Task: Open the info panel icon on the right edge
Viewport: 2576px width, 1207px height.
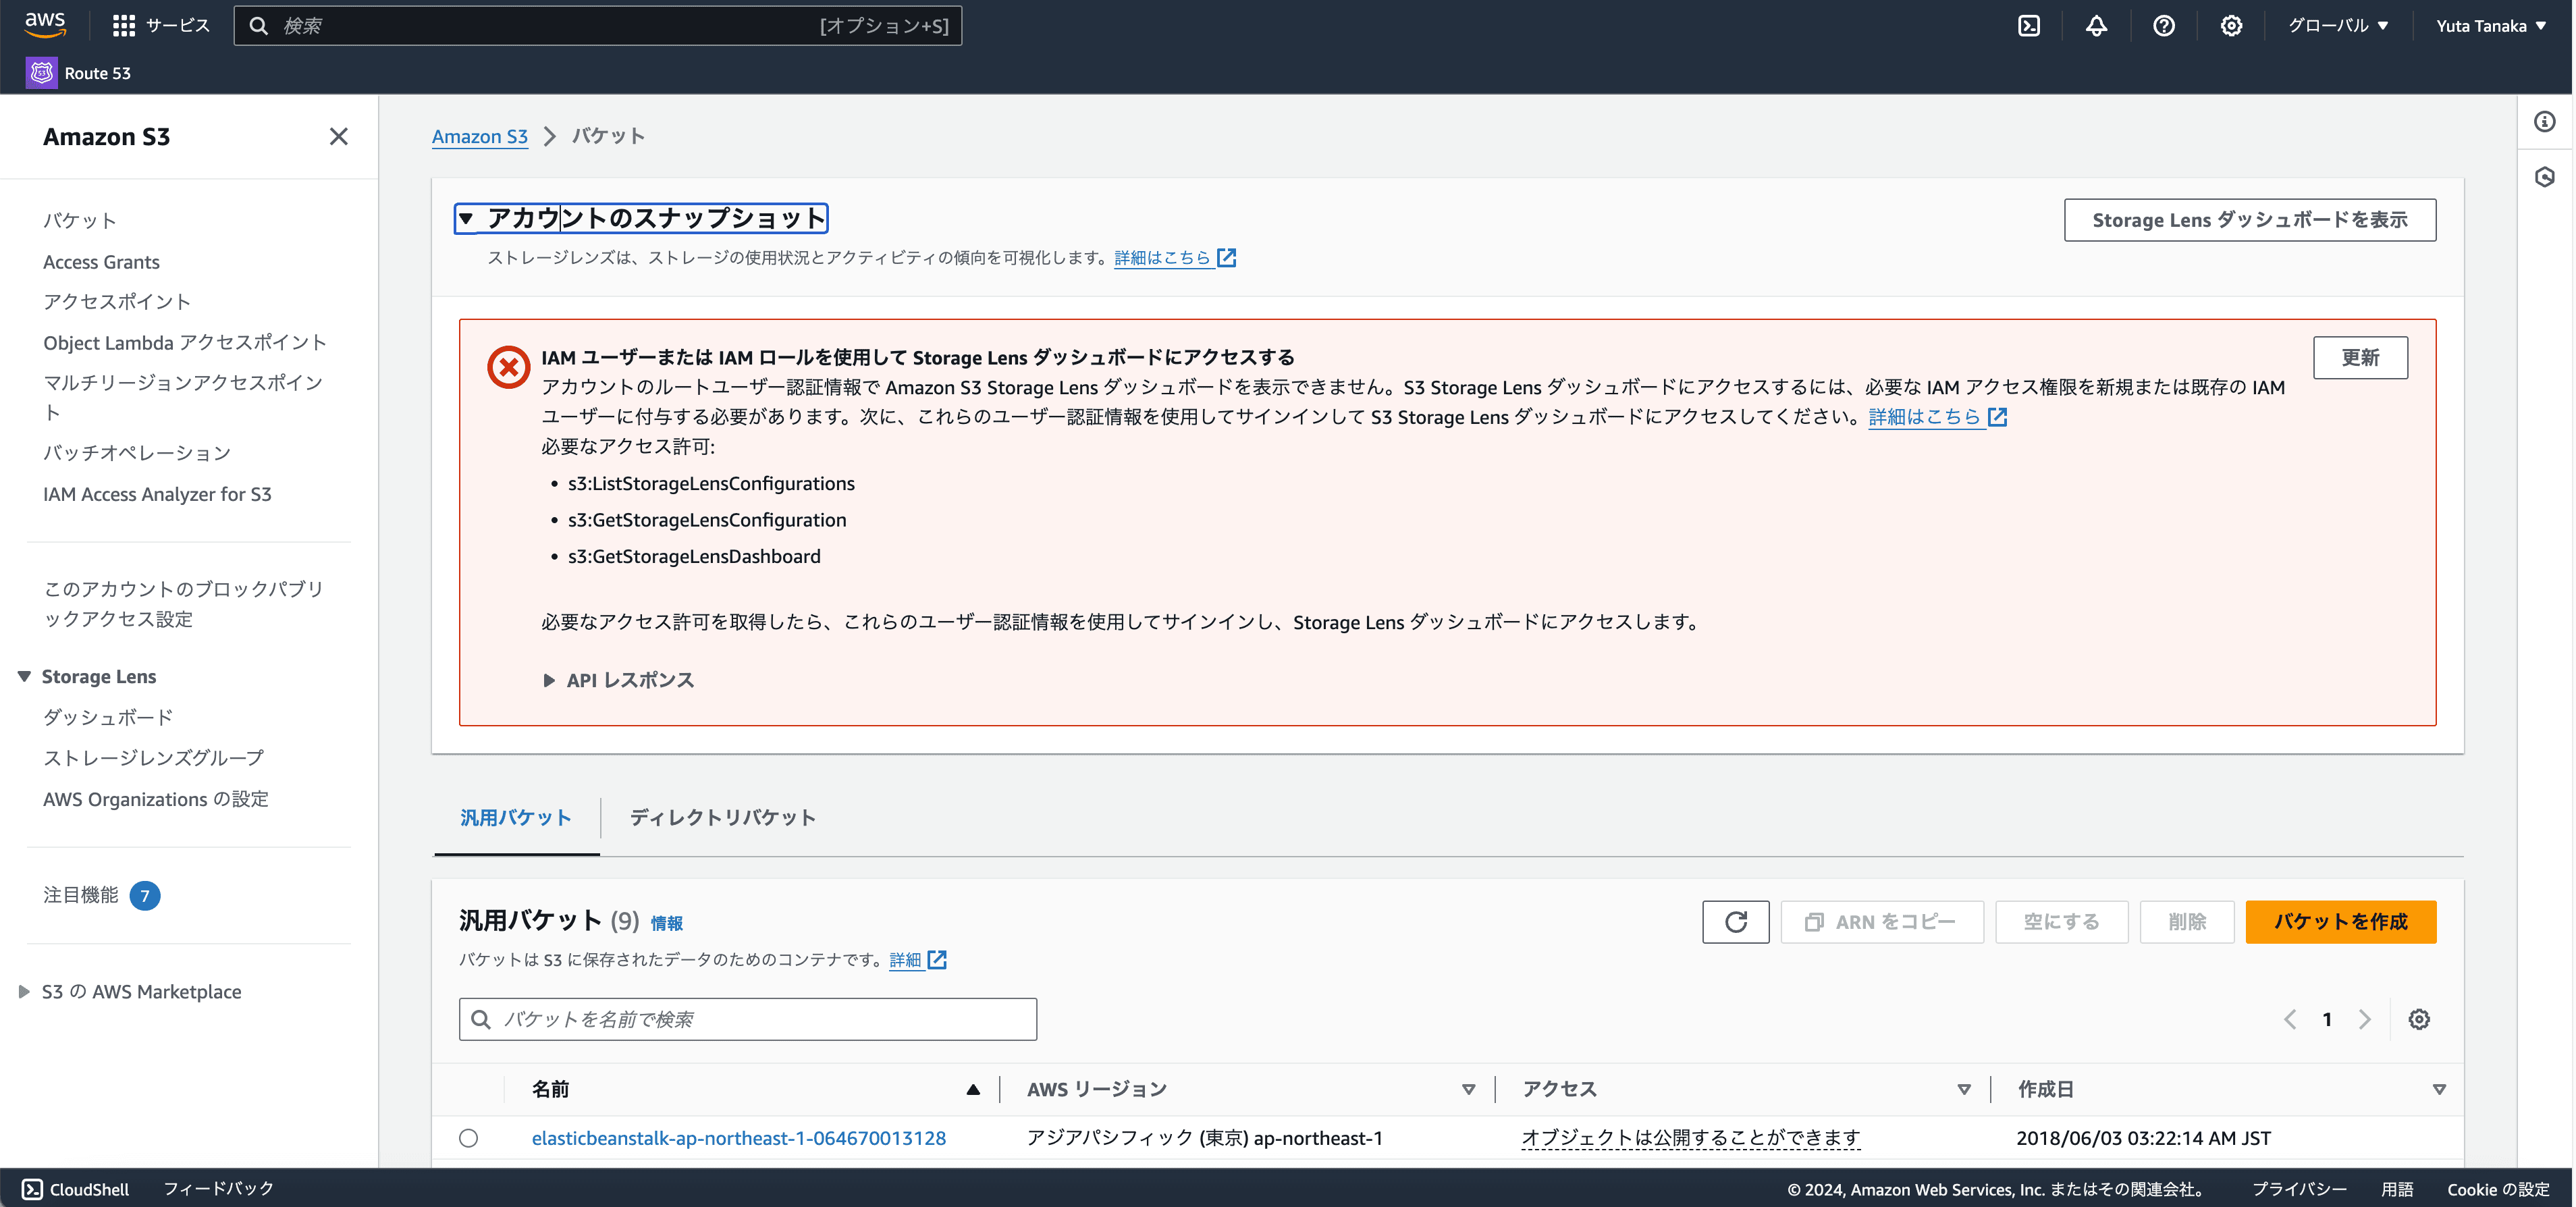Action: click(x=2545, y=122)
